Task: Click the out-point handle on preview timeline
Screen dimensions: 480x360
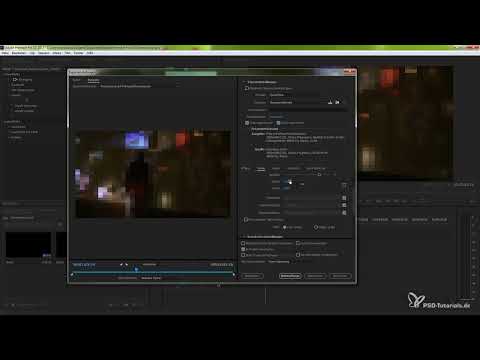Action: (234, 274)
